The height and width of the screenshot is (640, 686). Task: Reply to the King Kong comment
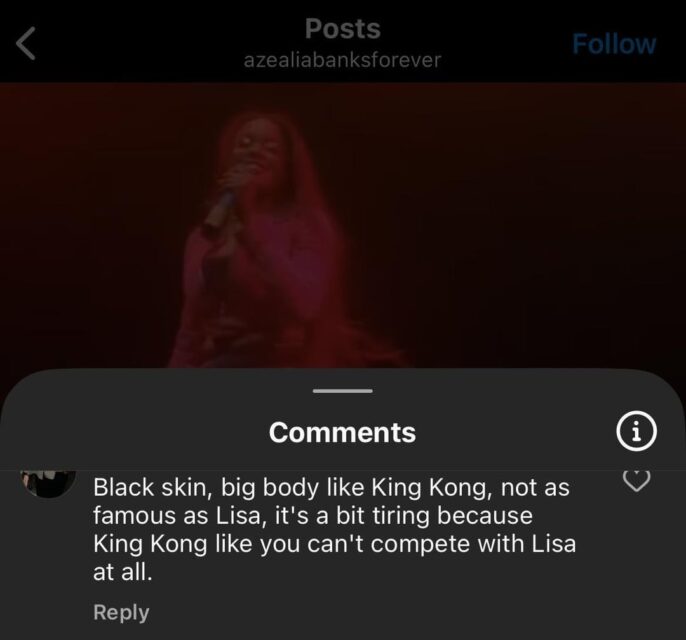click(x=121, y=612)
